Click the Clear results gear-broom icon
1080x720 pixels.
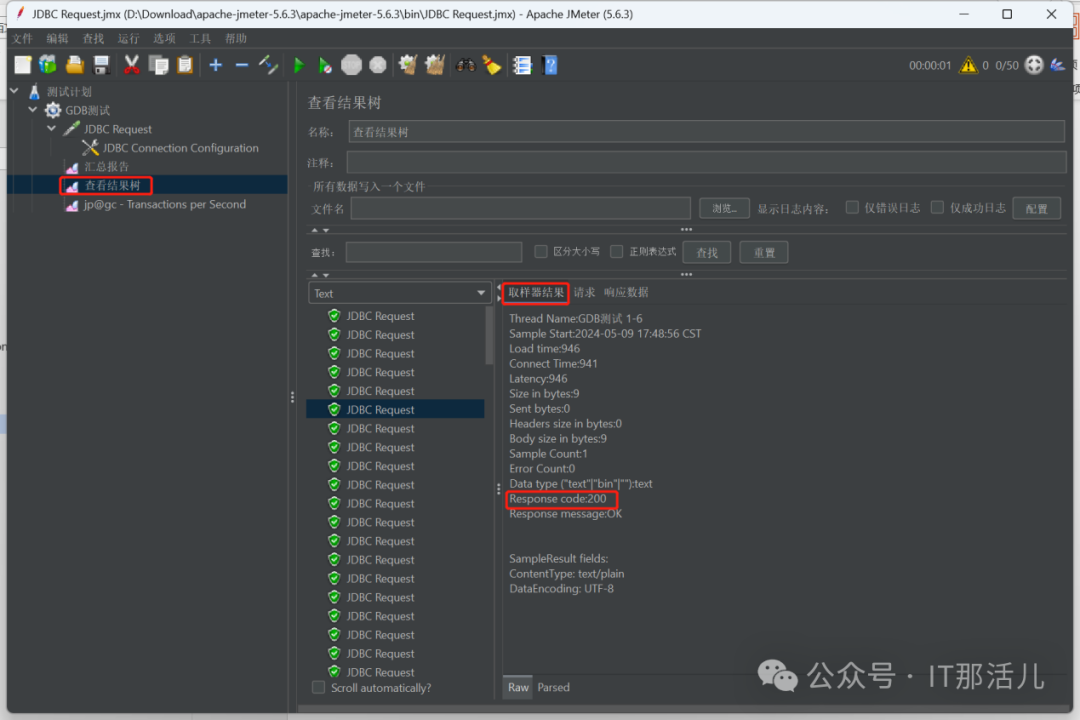coord(408,65)
